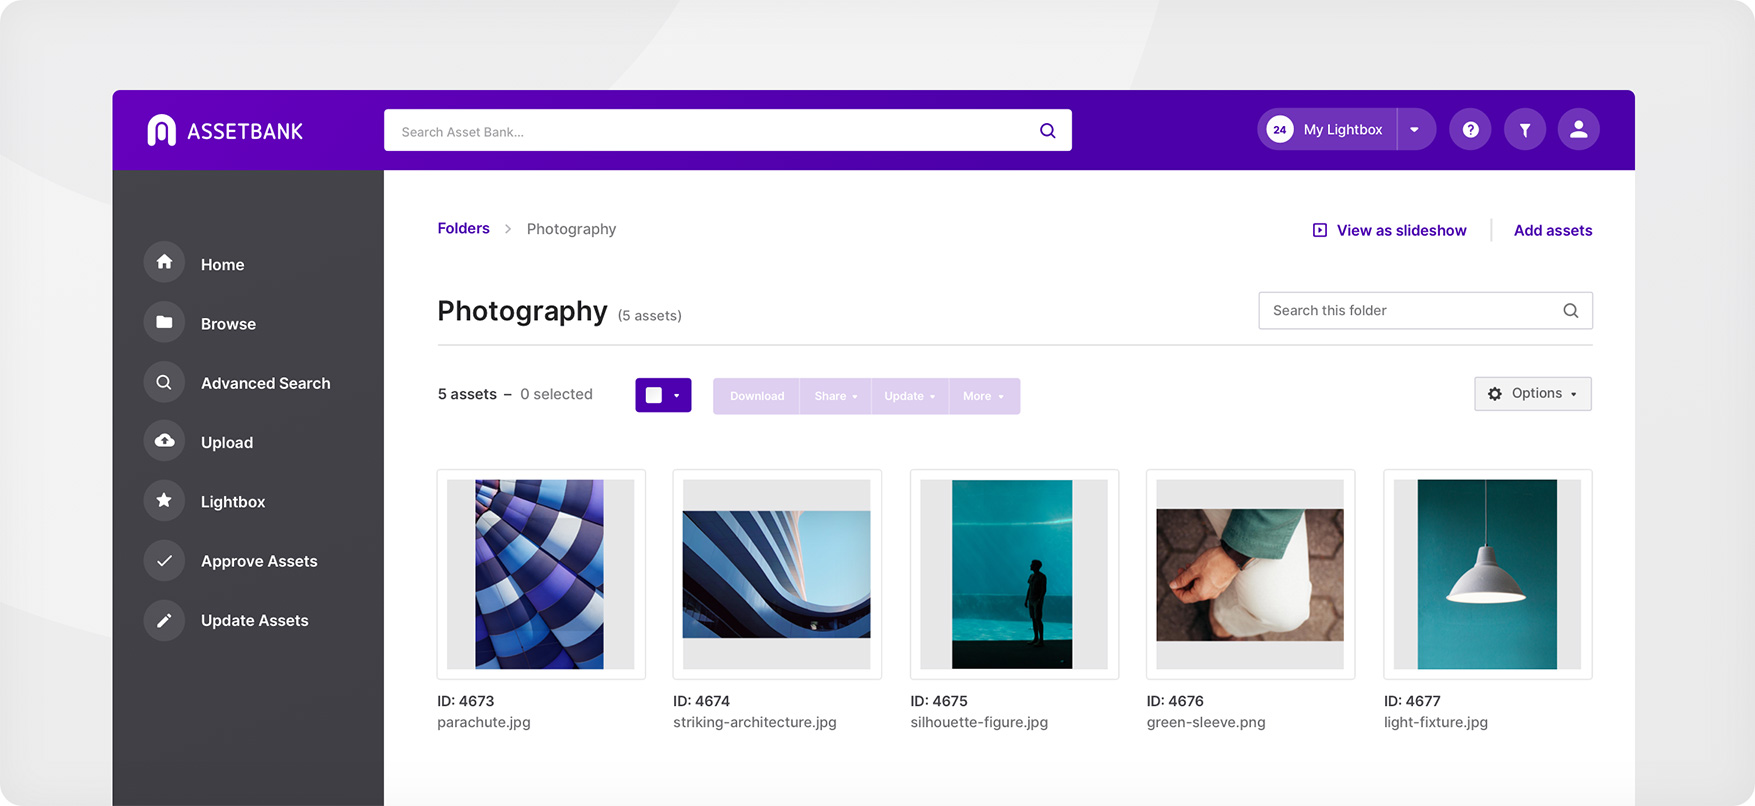The width and height of the screenshot is (1755, 806).
Task: Click the Photography breadcrumb text
Action: point(571,229)
